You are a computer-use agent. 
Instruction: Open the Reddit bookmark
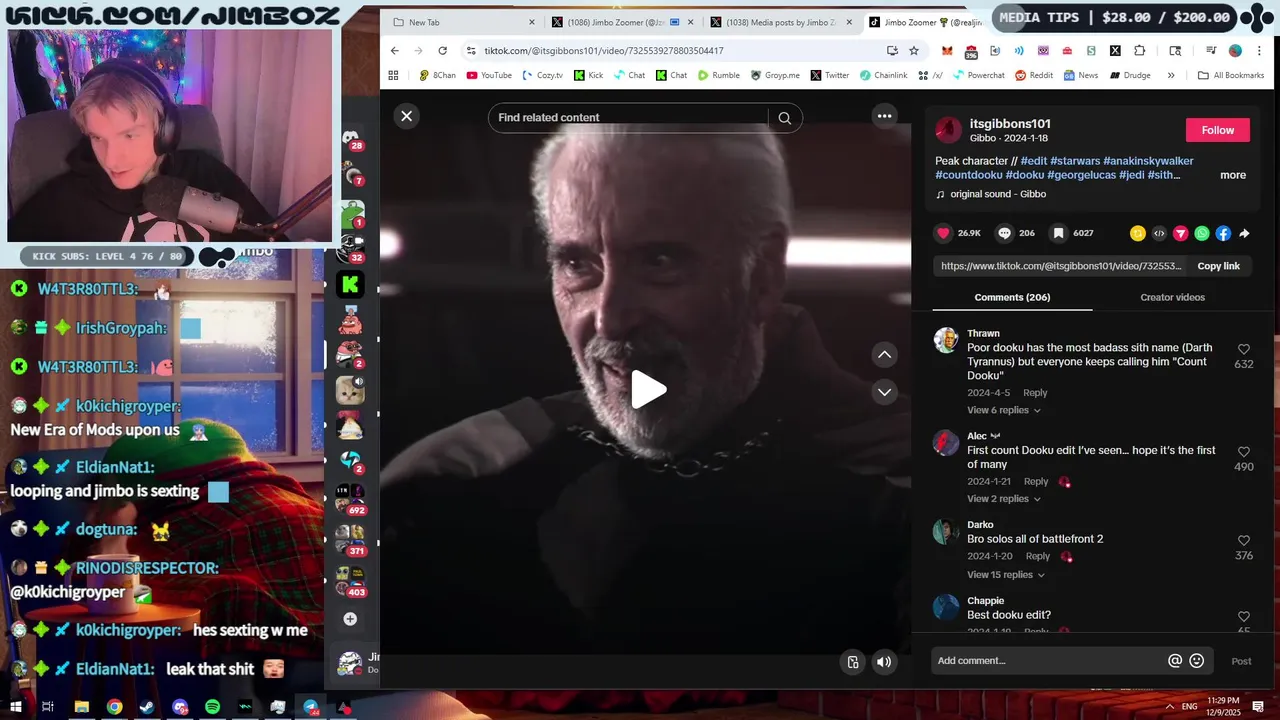(x=1034, y=75)
